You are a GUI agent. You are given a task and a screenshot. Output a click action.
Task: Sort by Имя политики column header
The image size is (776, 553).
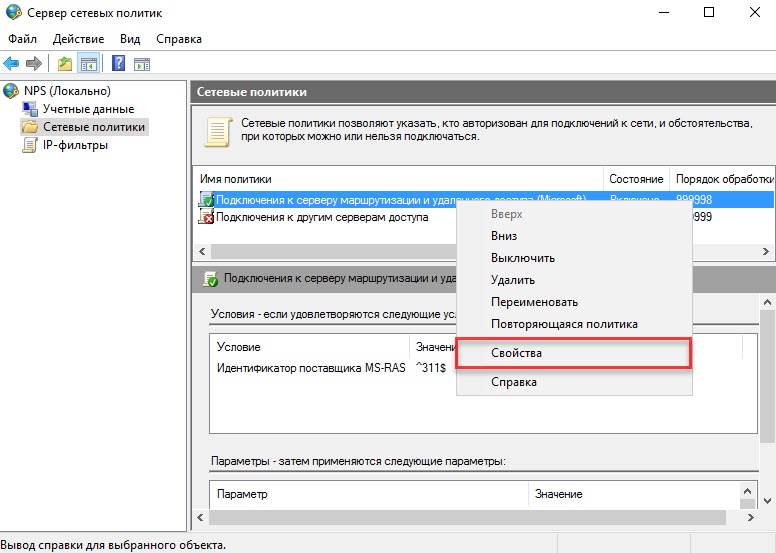(398, 179)
